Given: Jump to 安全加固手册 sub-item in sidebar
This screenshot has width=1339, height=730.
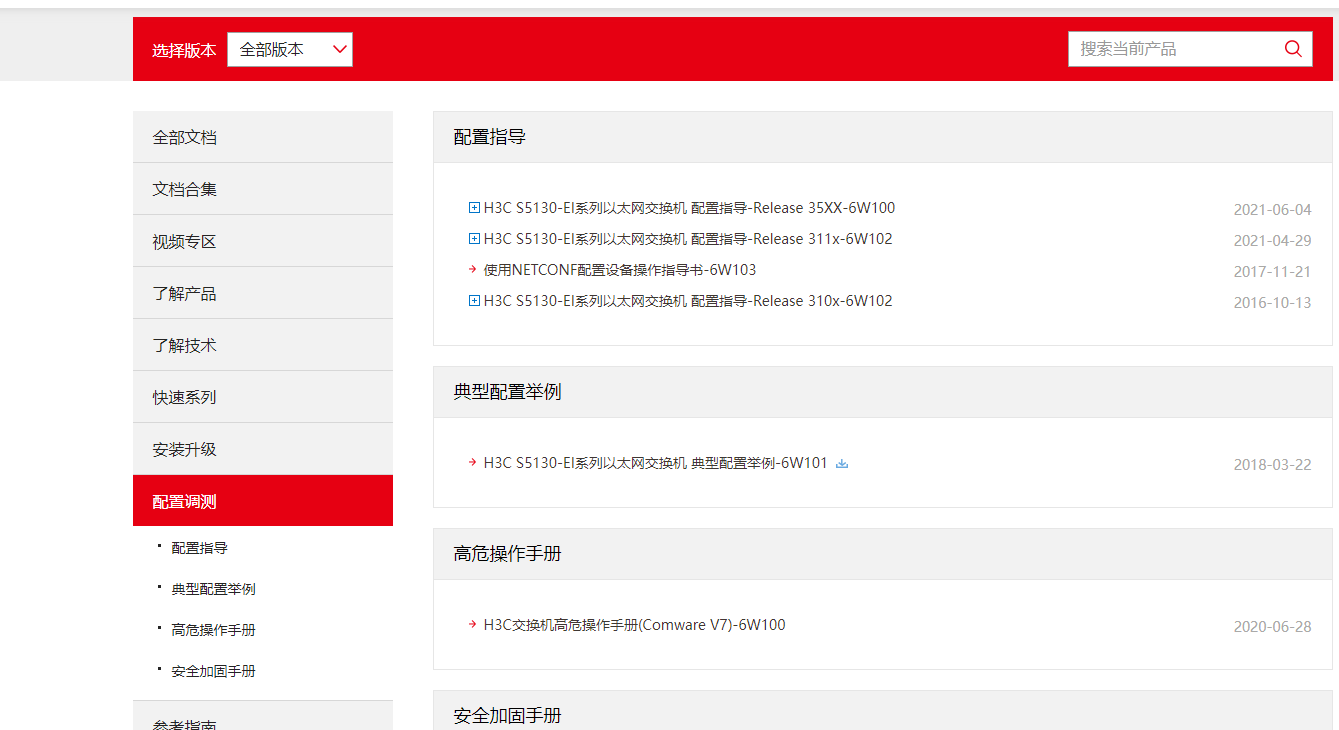Looking at the screenshot, I should click(x=214, y=671).
